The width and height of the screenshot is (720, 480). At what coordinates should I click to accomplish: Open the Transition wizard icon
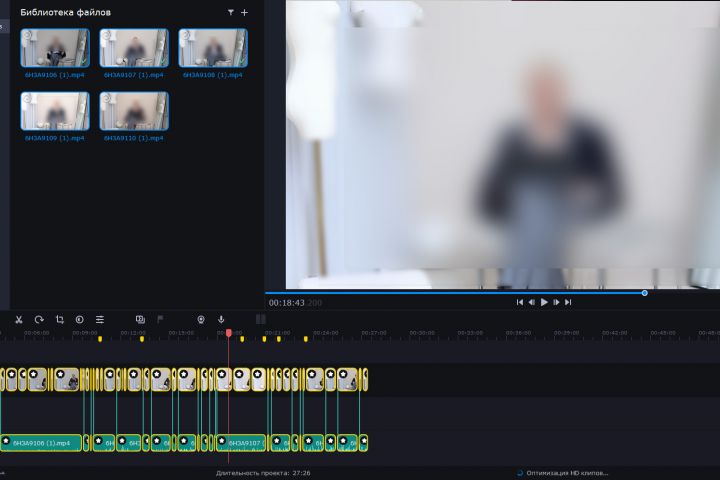(x=140, y=319)
